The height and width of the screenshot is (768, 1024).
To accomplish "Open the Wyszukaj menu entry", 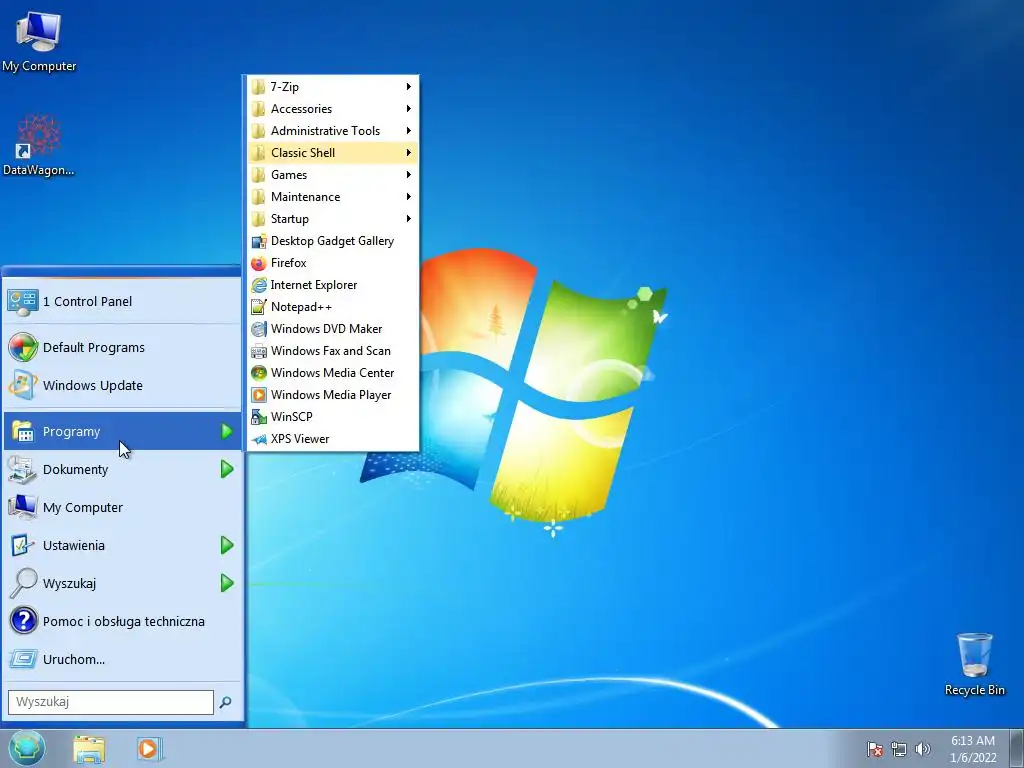I will pos(123,583).
